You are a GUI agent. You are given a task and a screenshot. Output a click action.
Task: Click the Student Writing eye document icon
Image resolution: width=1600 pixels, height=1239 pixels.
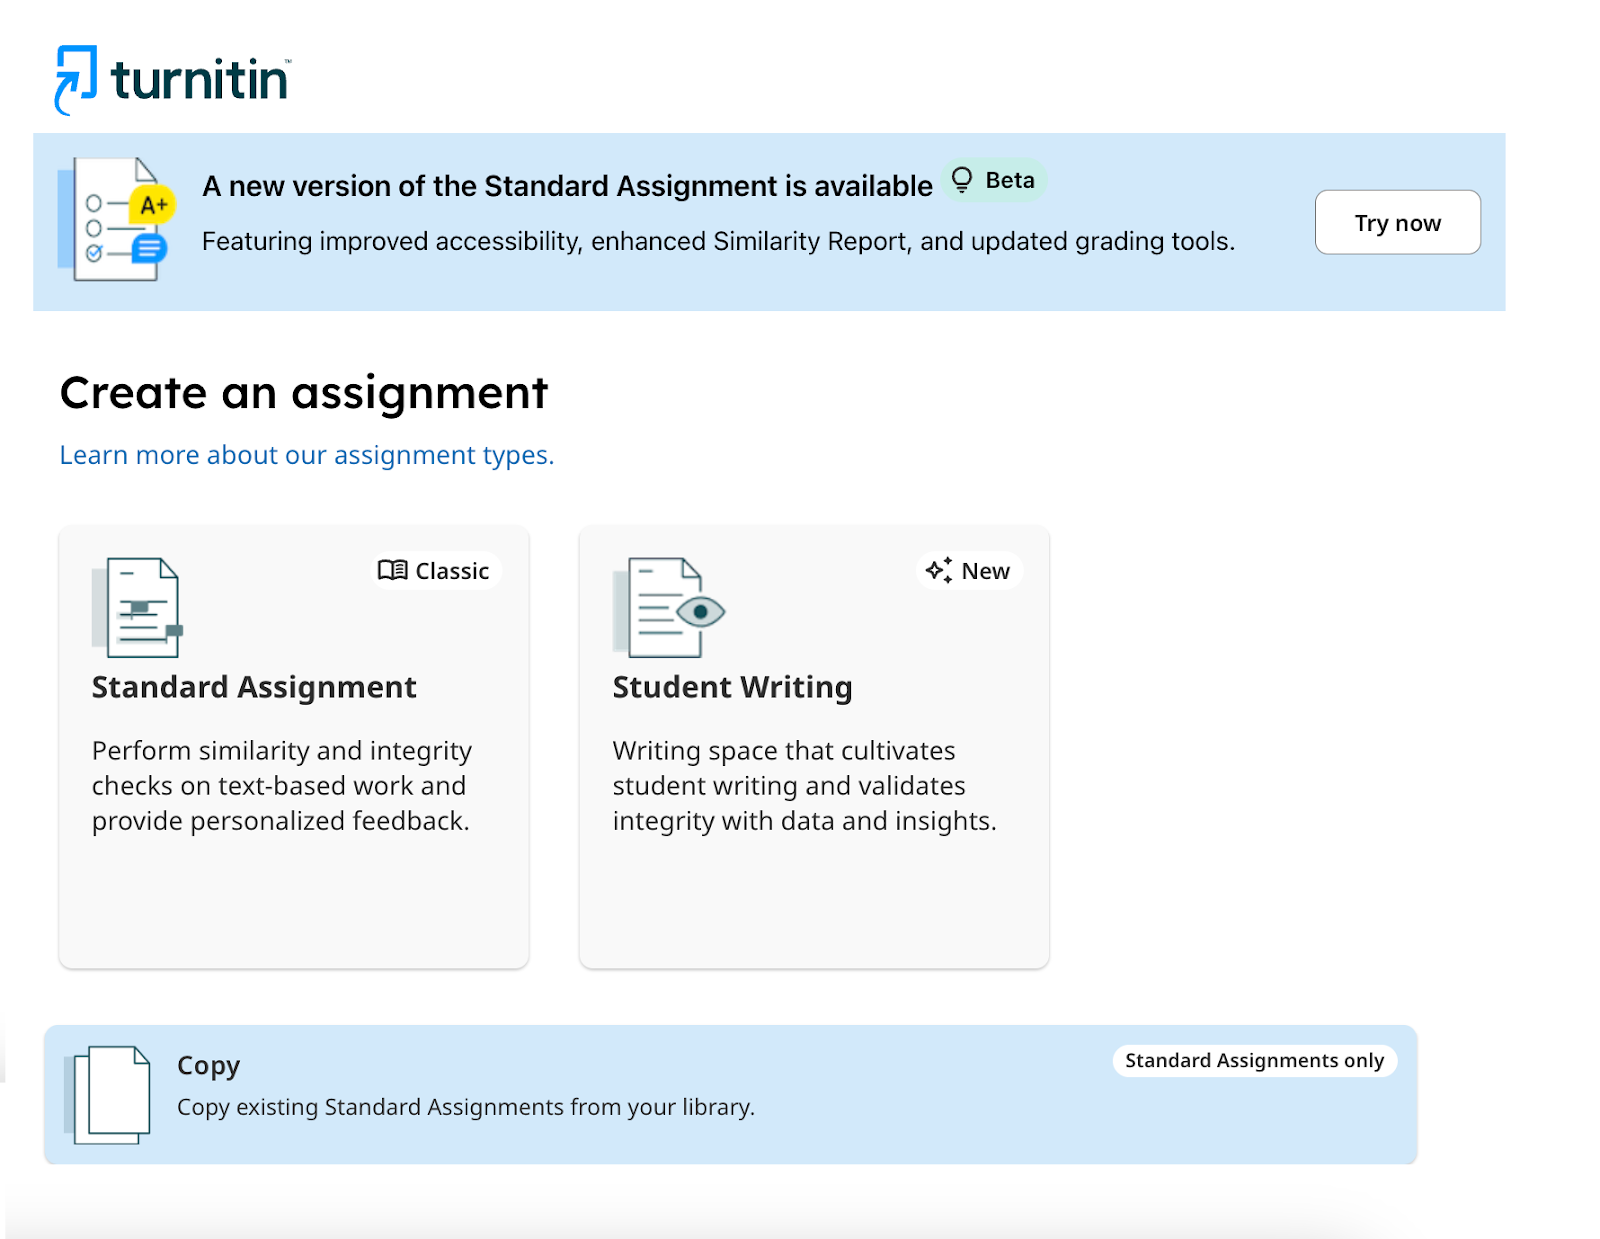pos(669,607)
